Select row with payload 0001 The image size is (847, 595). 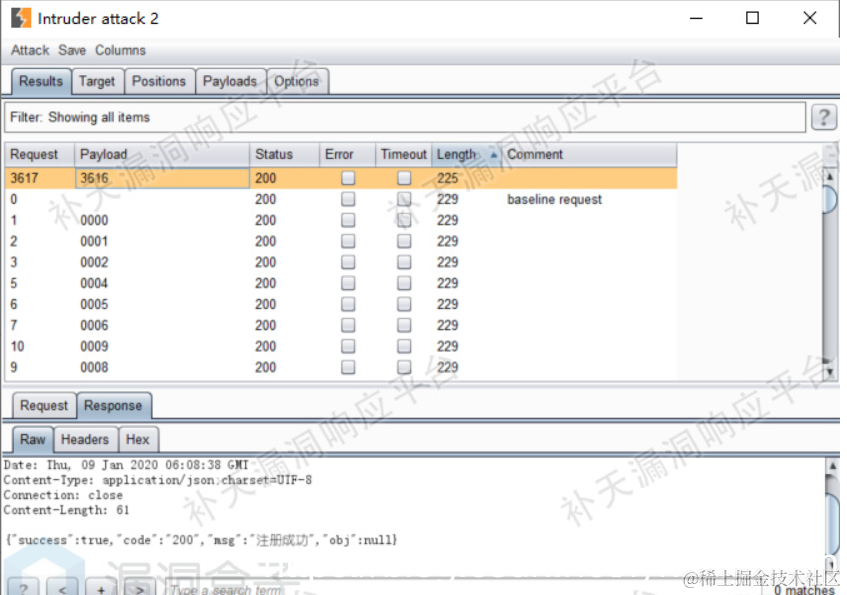340,241
